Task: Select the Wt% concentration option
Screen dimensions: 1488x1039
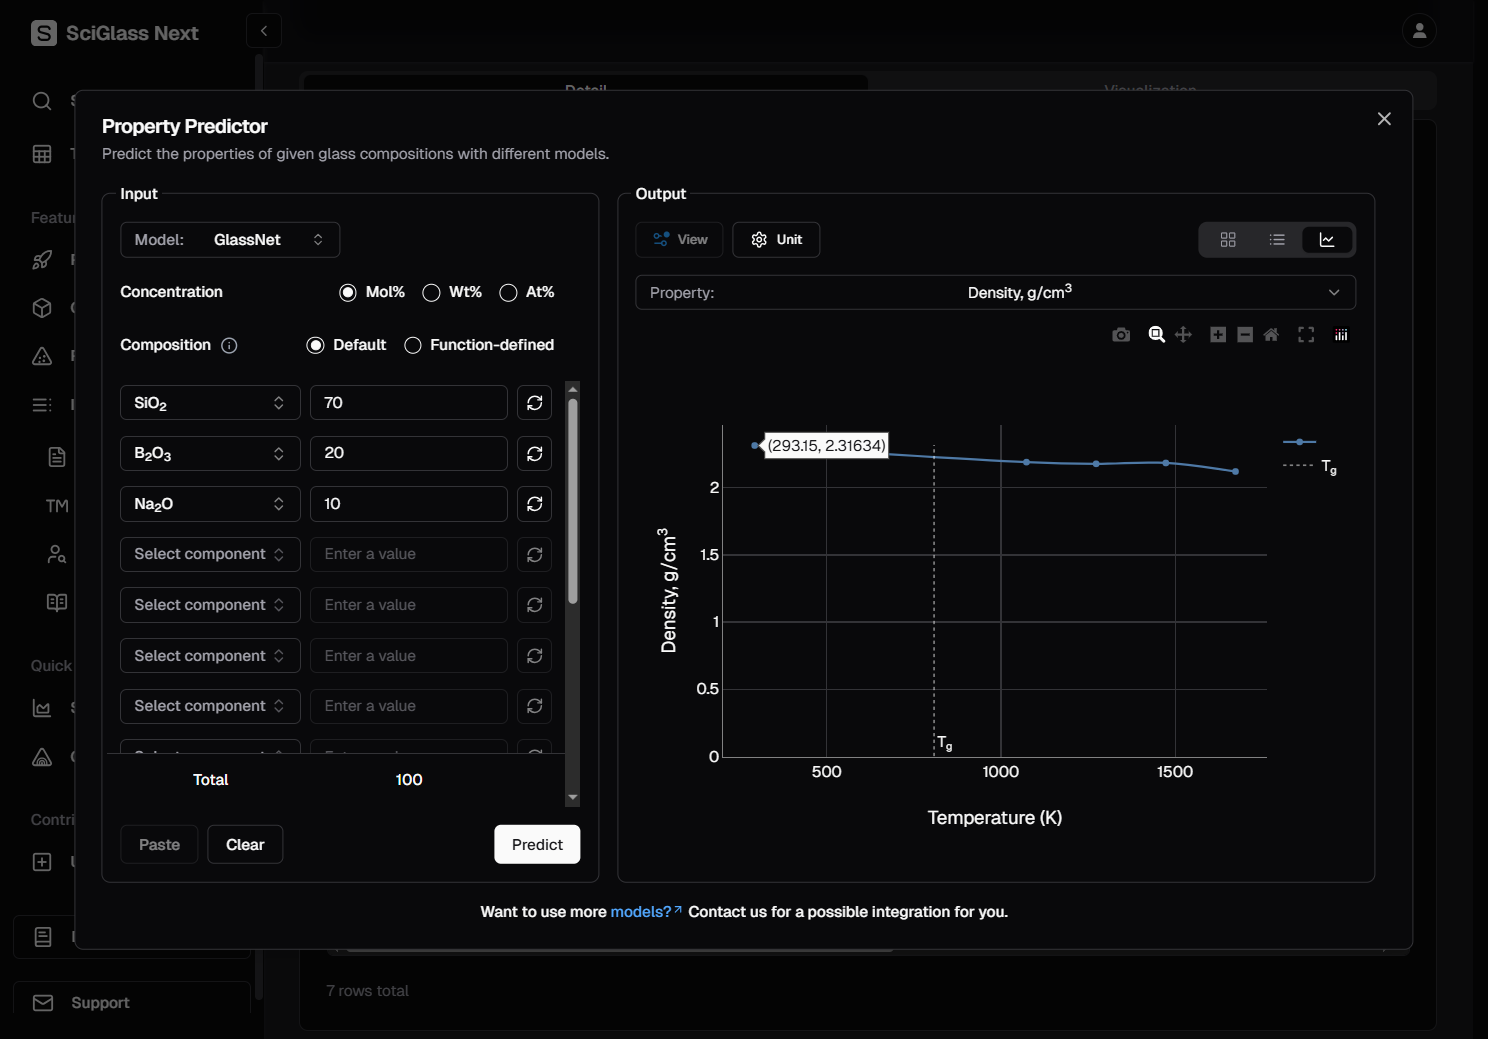Action: click(x=432, y=293)
